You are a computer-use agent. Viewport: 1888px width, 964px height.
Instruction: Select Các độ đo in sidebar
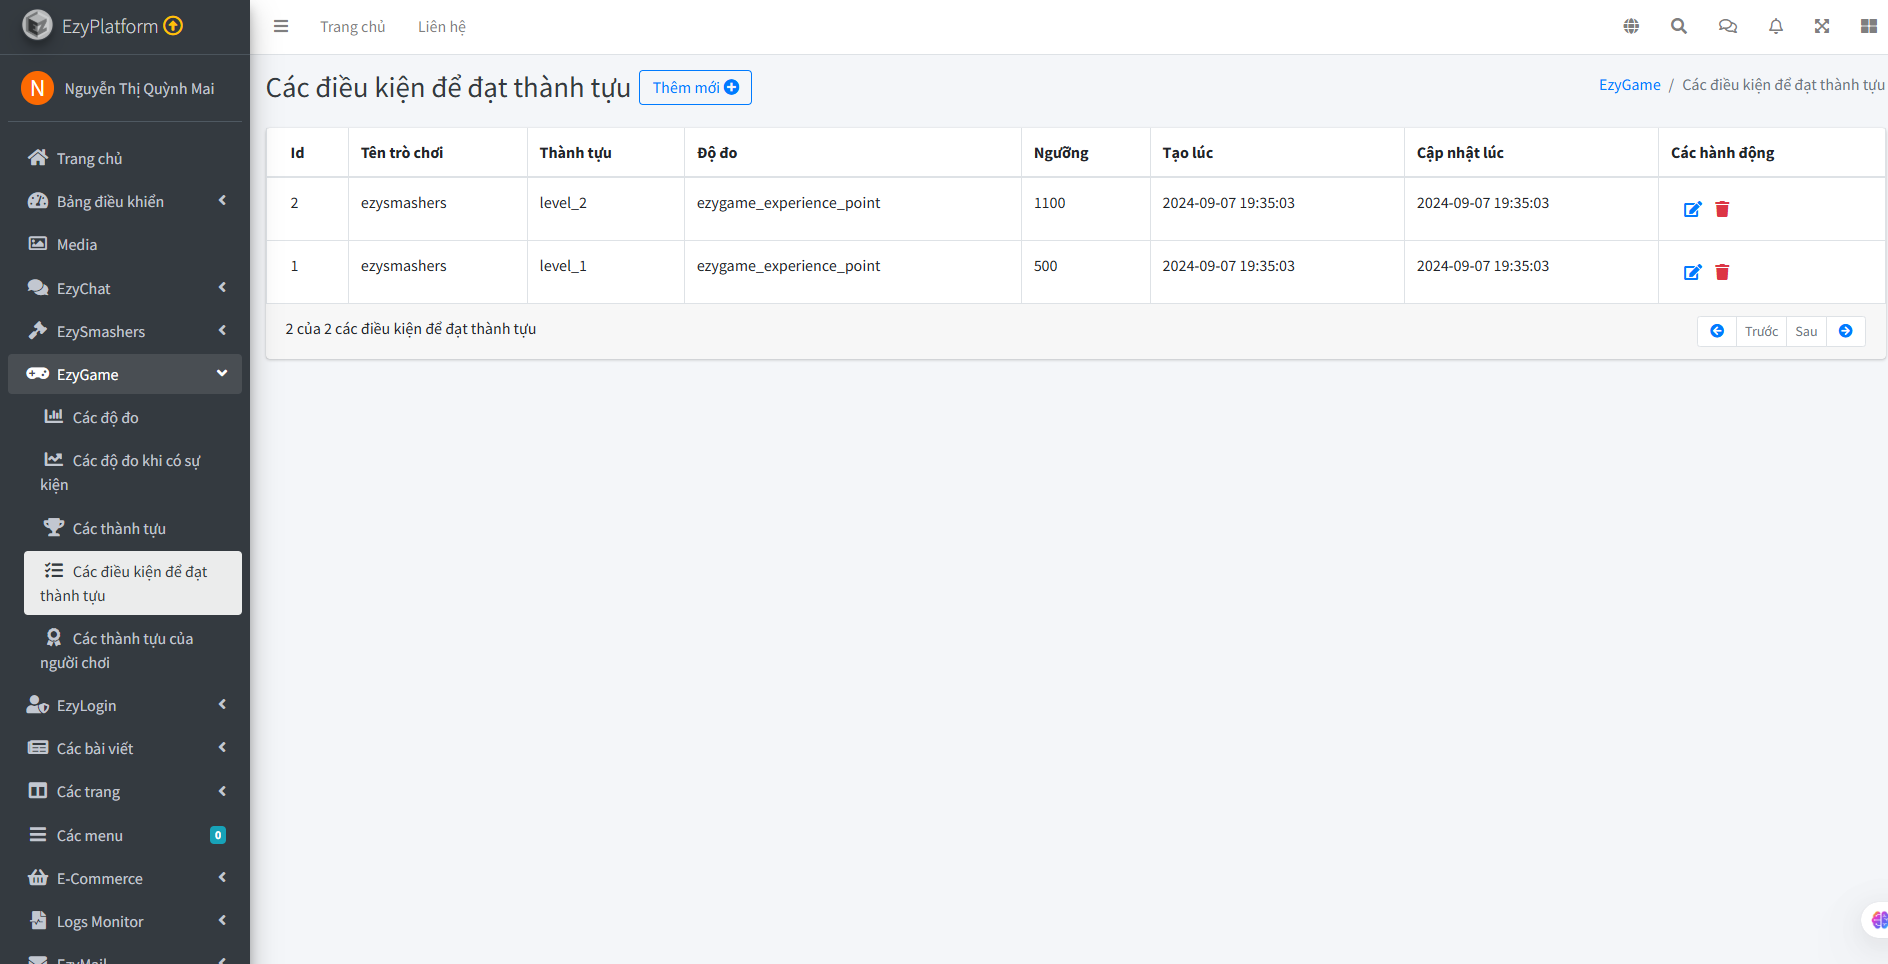105,417
